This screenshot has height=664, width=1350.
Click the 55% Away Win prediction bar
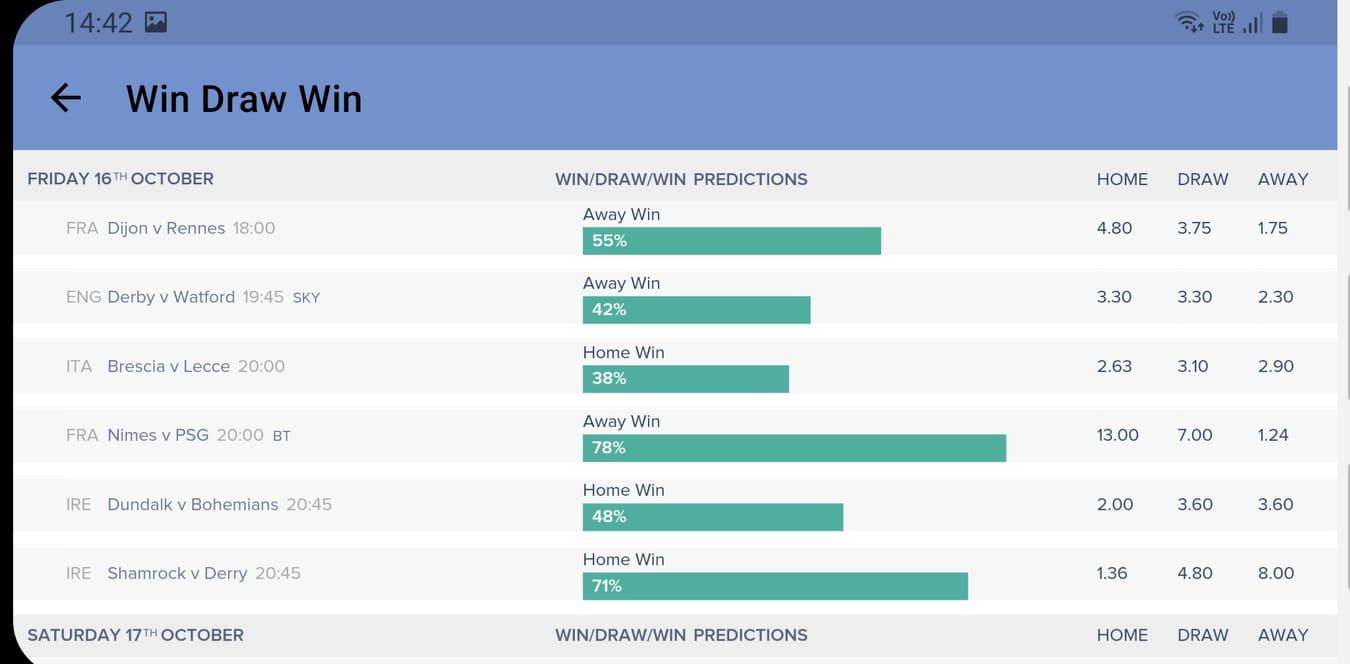click(731, 241)
